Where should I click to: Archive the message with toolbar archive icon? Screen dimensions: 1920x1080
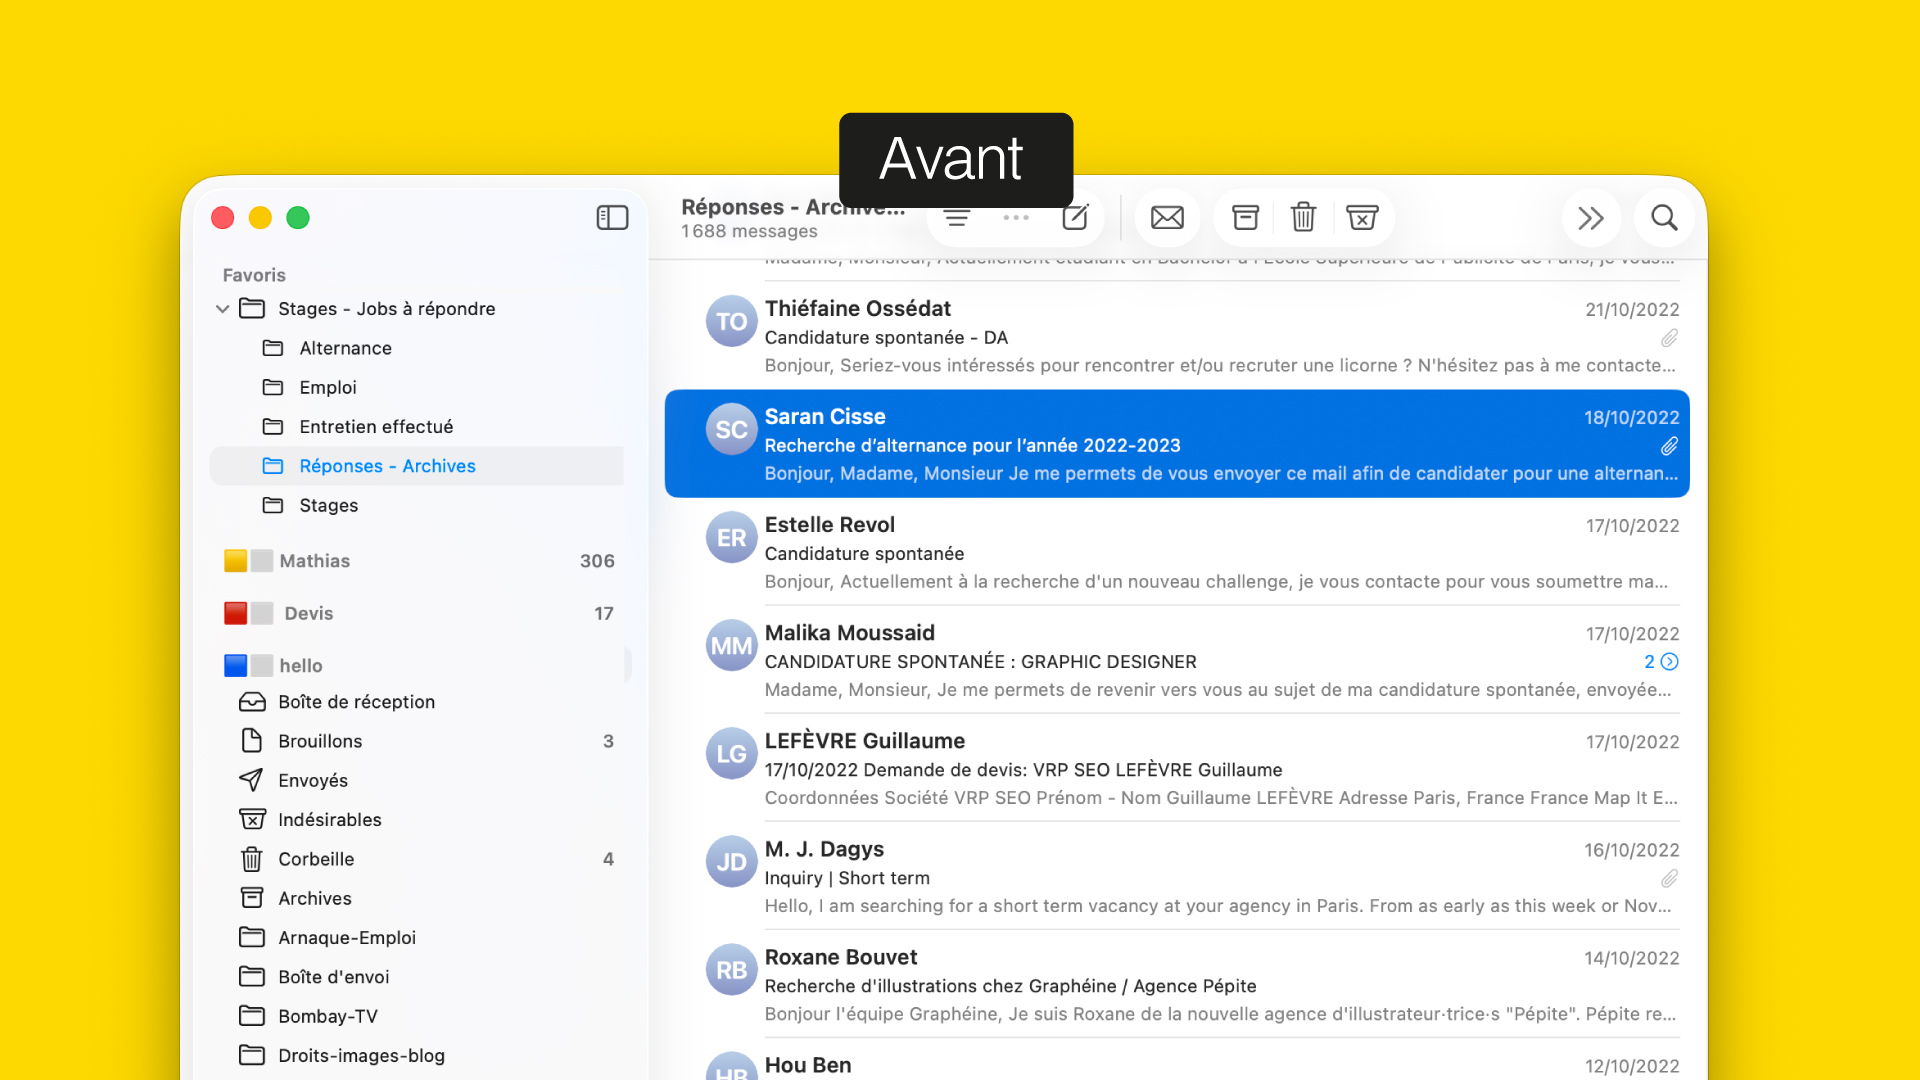1245,218
